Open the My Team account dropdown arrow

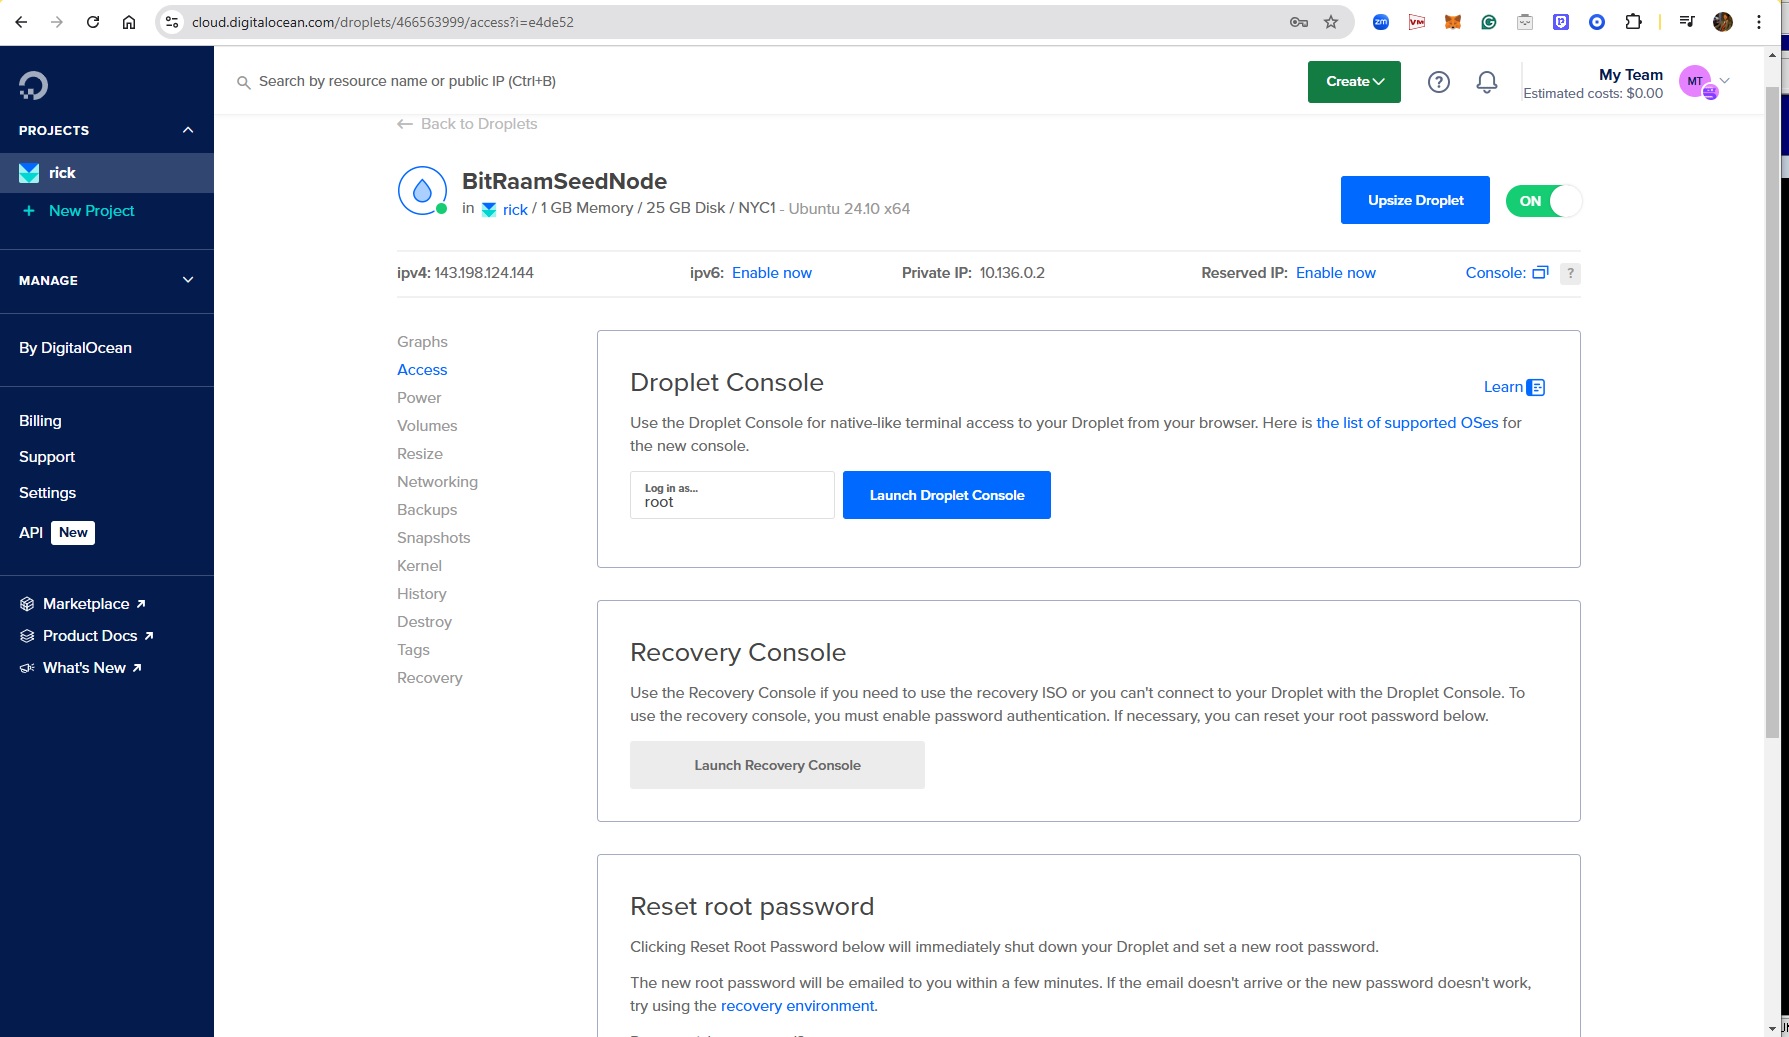click(x=1724, y=81)
